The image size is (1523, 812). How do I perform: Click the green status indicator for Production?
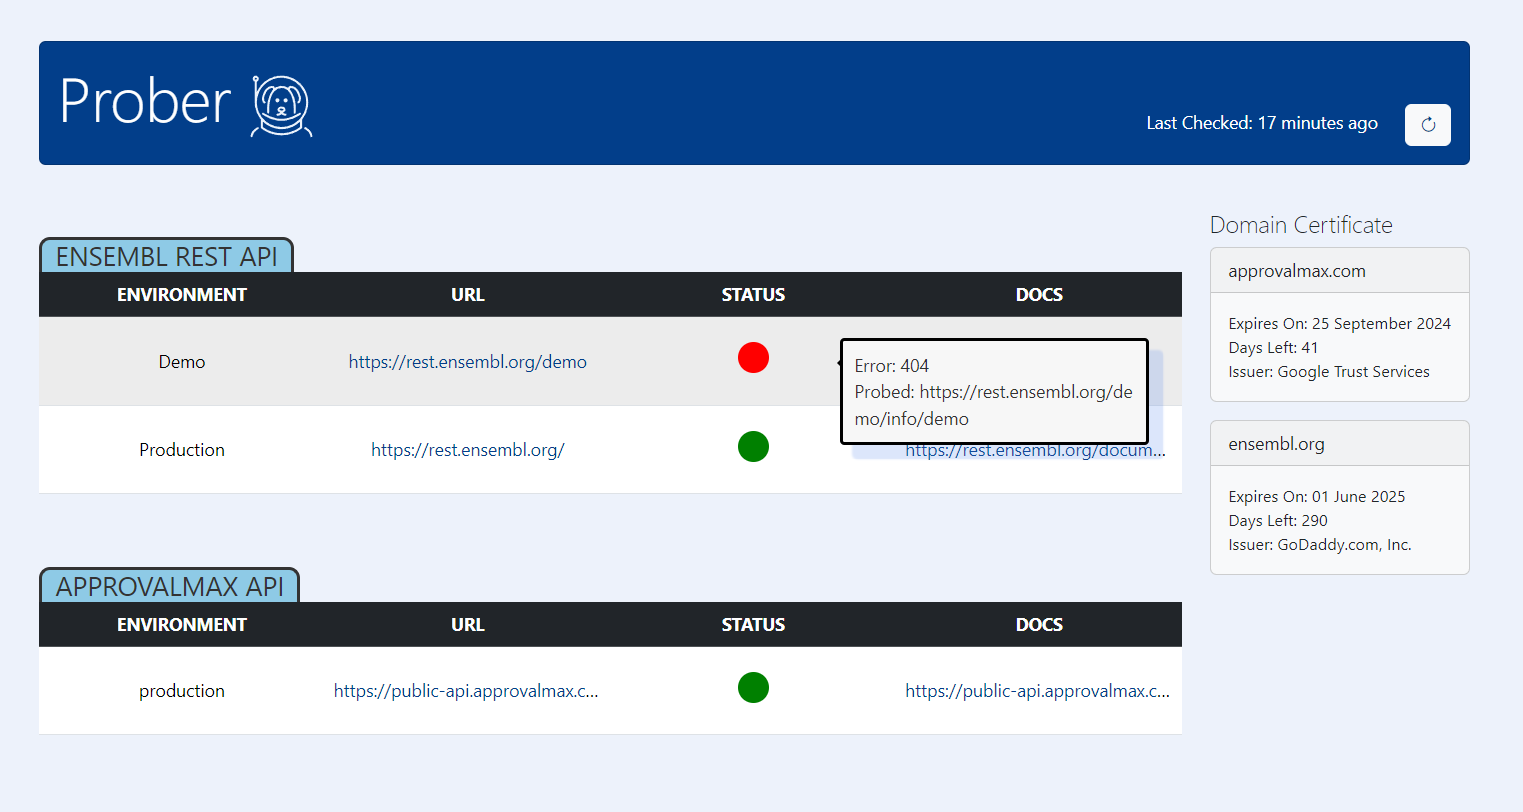click(753, 447)
